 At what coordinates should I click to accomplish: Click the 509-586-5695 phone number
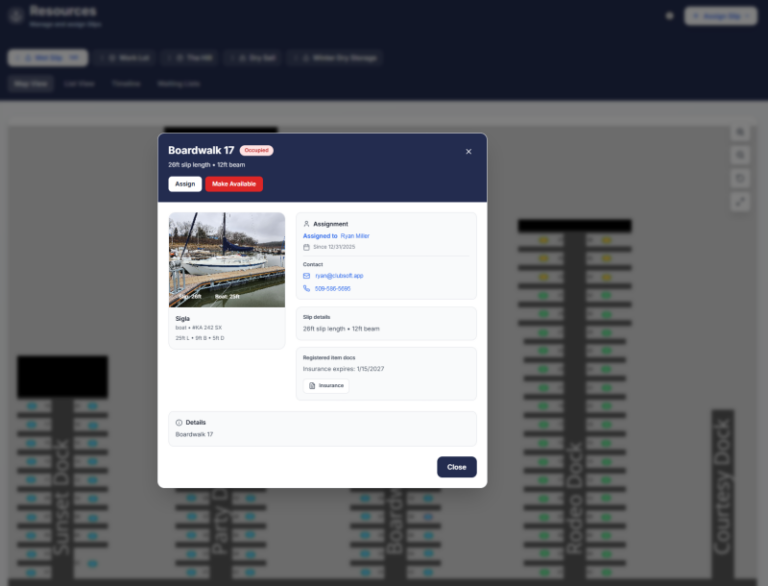click(332, 288)
